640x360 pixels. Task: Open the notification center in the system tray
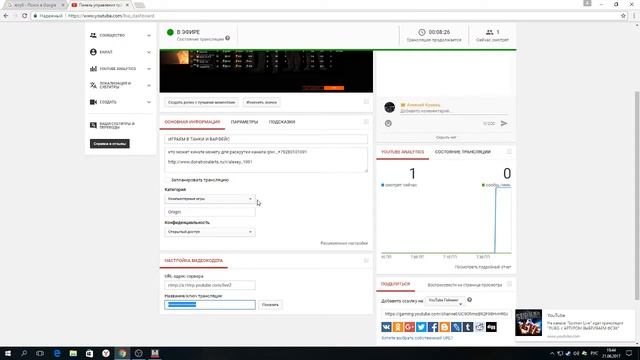coord(629,353)
